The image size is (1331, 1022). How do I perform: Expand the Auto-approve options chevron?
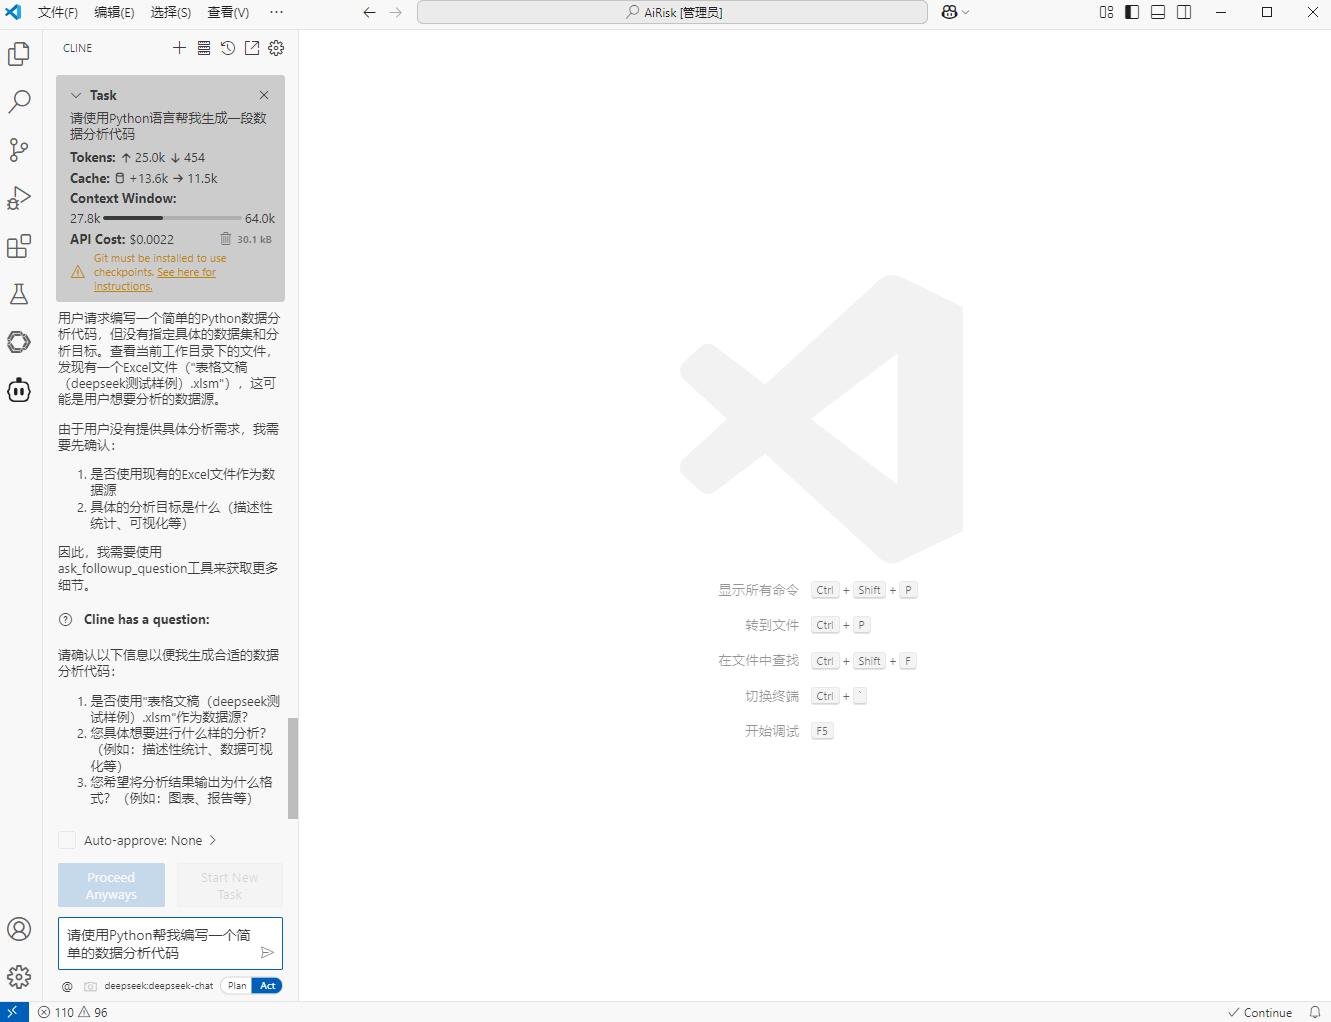(x=212, y=840)
